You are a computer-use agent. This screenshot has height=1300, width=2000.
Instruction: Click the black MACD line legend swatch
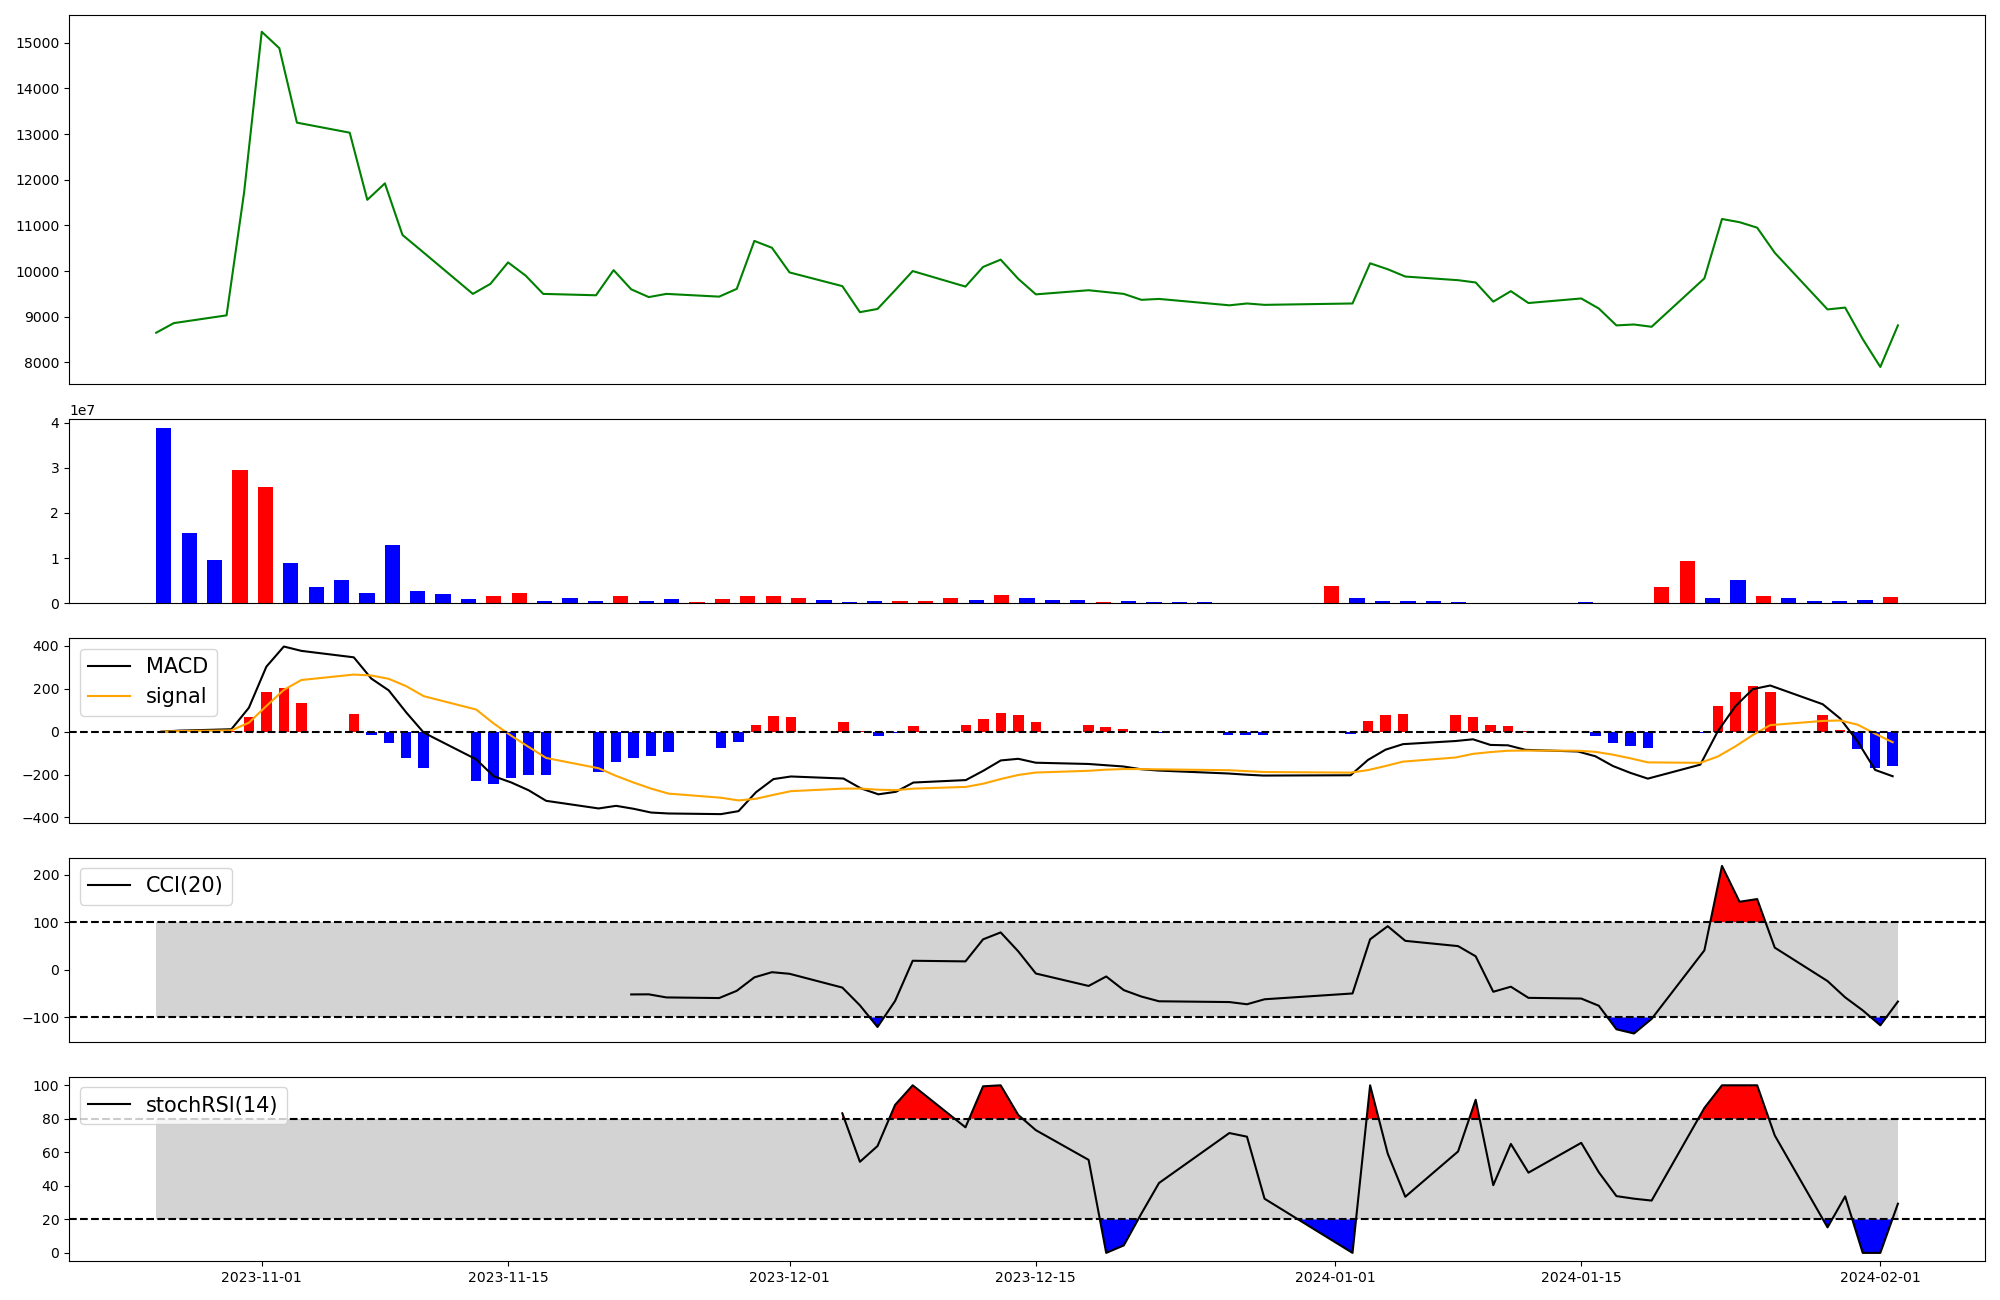pyautogui.click(x=109, y=666)
